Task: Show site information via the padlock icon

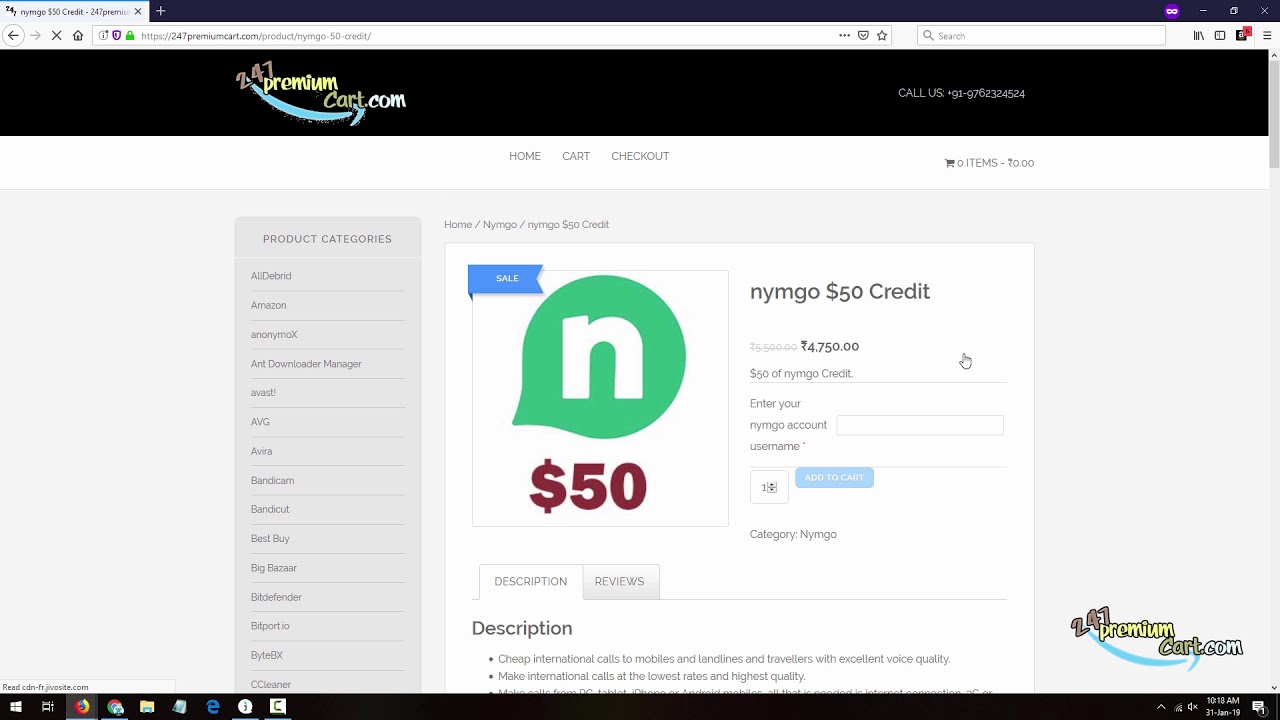Action: (x=130, y=35)
